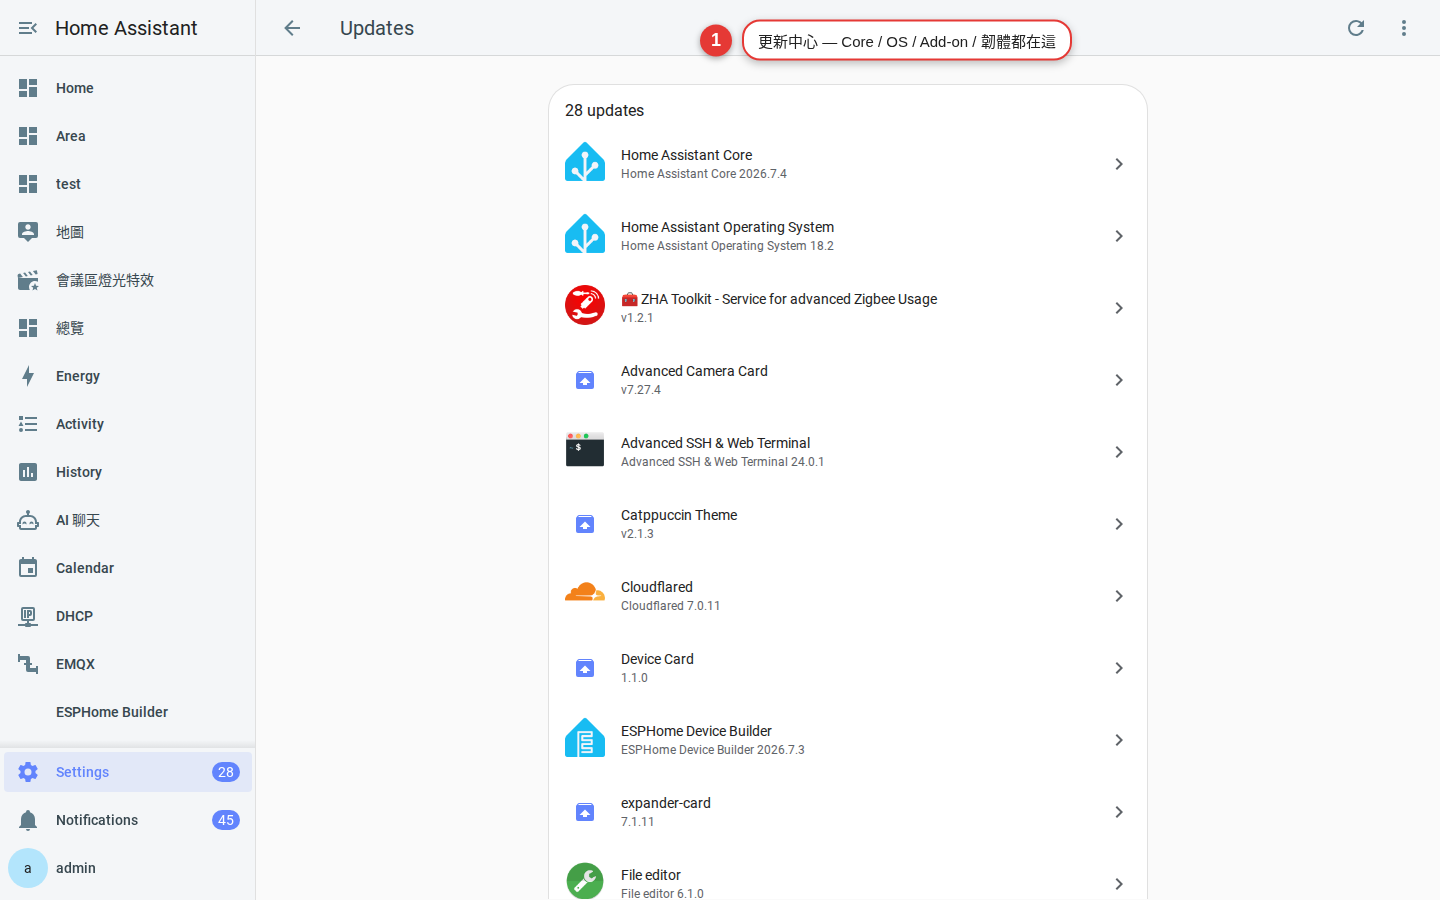Image resolution: width=1440 pixels, height=900 pixels.
Task: Click the ZHA Toolkit red icon
Action: [x=585, y=306]
